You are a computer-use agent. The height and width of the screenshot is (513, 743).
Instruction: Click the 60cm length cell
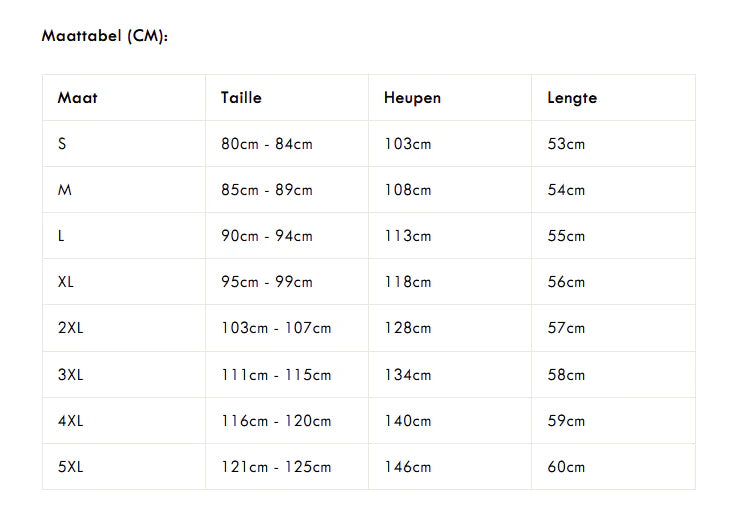pyautogui.click(x=566, y=467)
